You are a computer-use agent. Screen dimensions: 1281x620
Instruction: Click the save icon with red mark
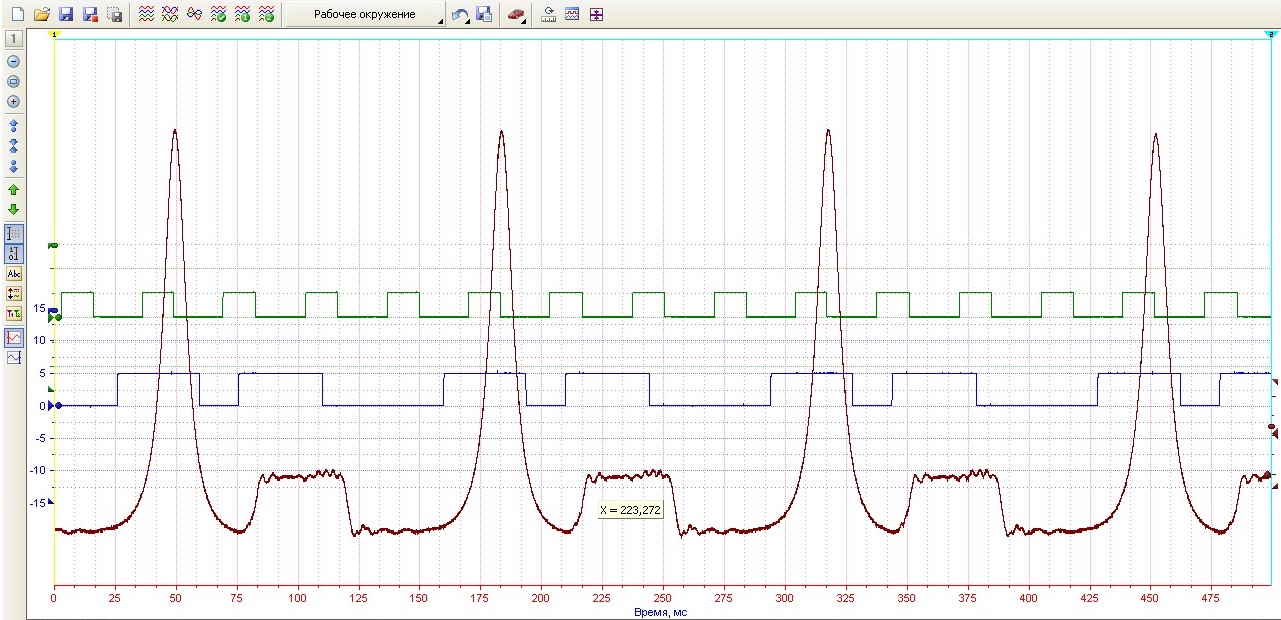(x=90, y=14)
